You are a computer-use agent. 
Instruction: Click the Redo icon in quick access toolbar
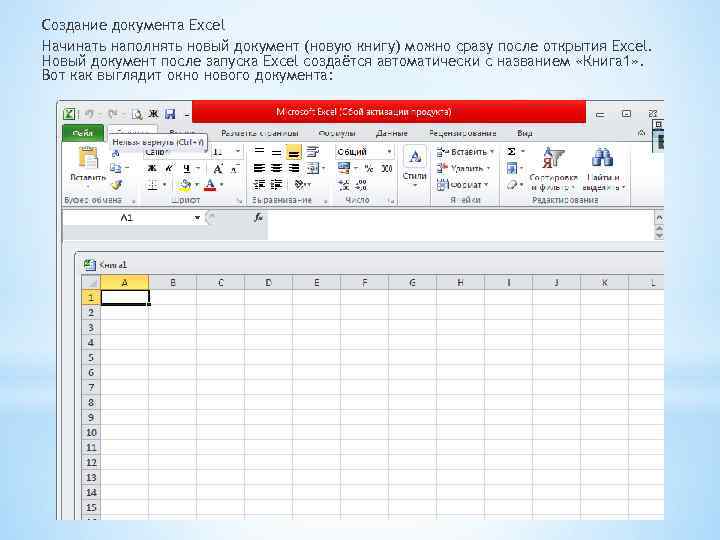(112, 114)
